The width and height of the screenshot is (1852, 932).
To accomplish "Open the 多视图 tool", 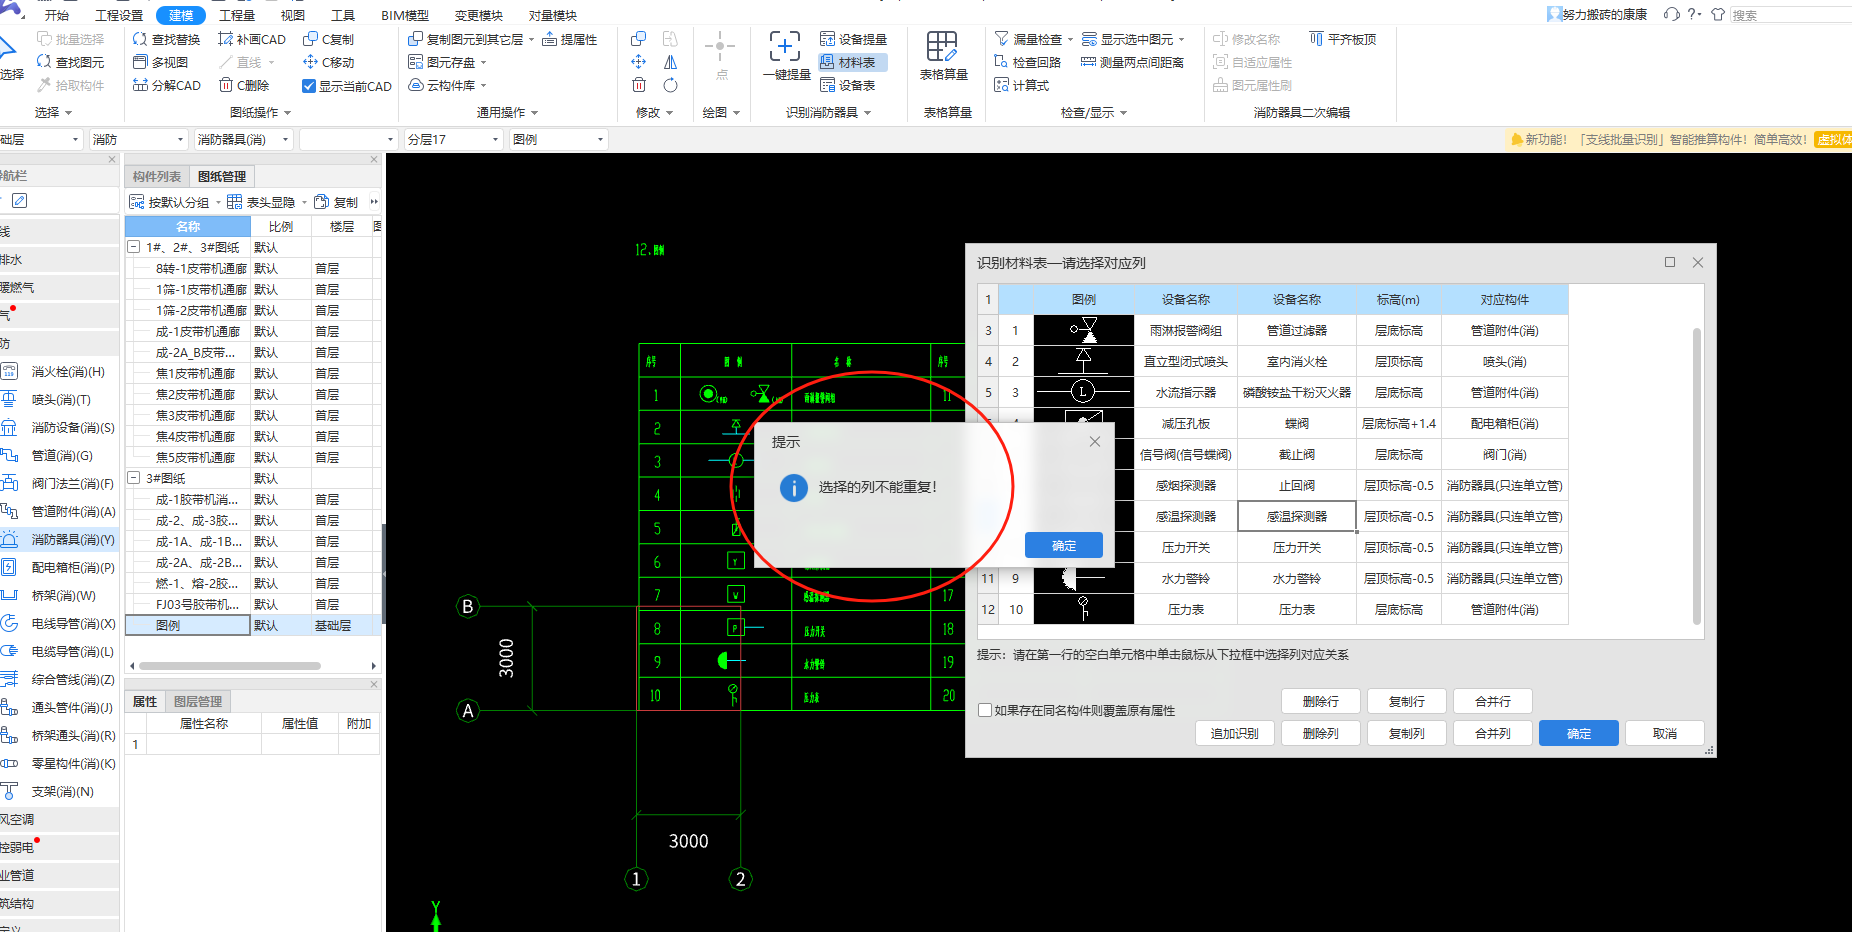I will [160, 62].
